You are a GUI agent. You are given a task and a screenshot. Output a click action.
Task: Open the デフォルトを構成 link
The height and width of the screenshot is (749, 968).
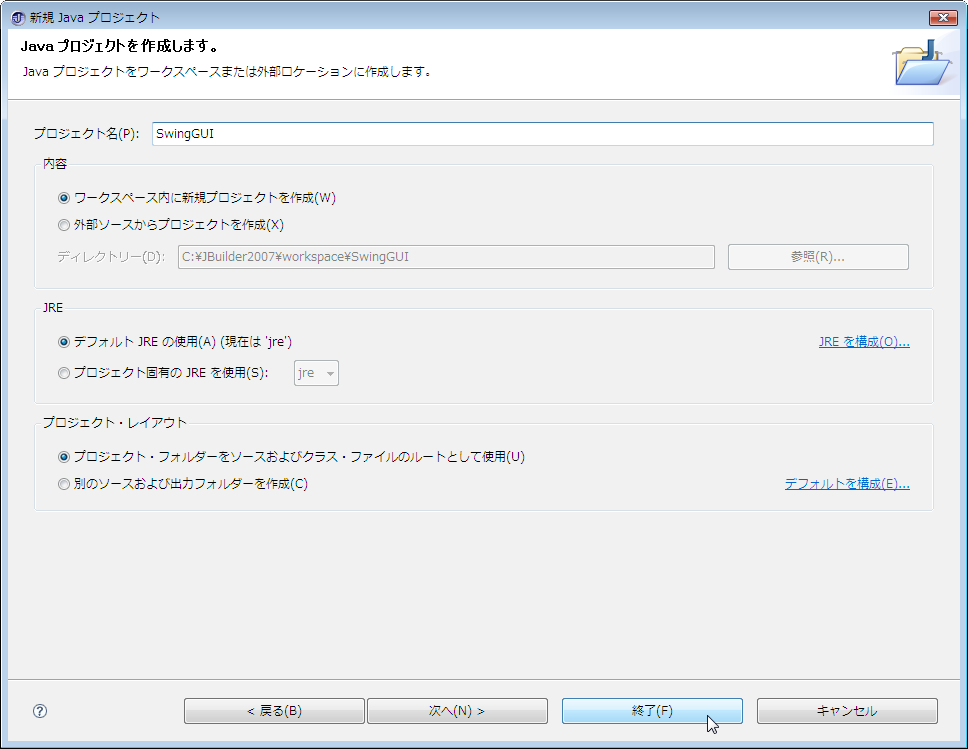tap(846, 484)
